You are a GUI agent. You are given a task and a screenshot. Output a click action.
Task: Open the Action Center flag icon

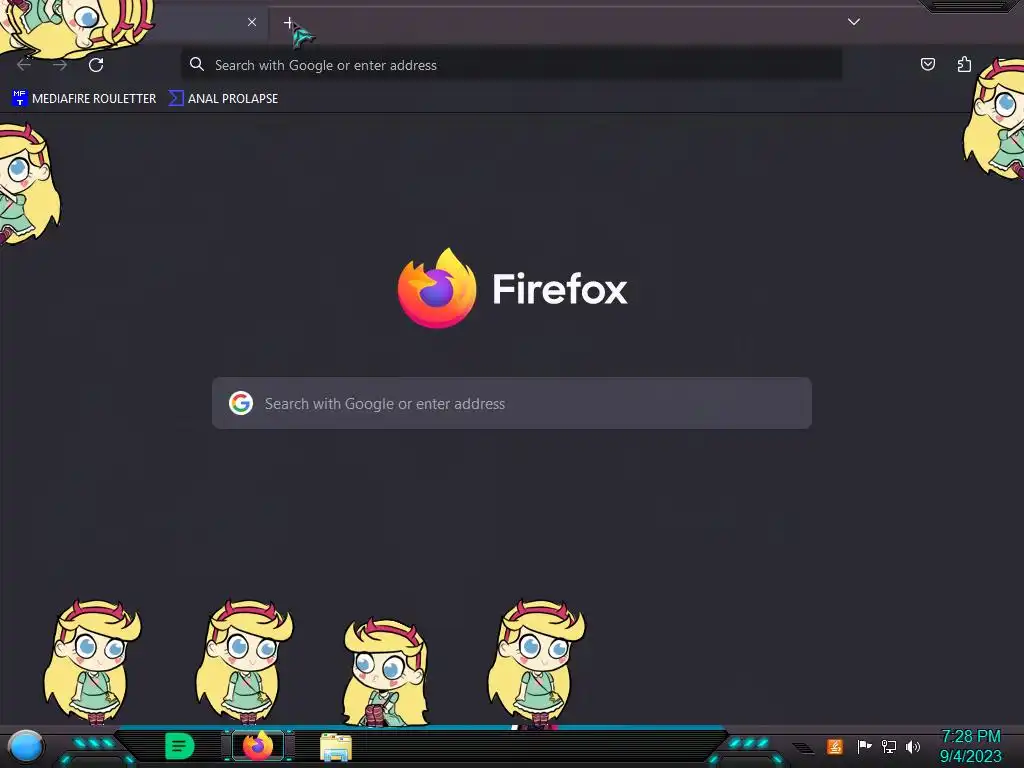point(864,746)
